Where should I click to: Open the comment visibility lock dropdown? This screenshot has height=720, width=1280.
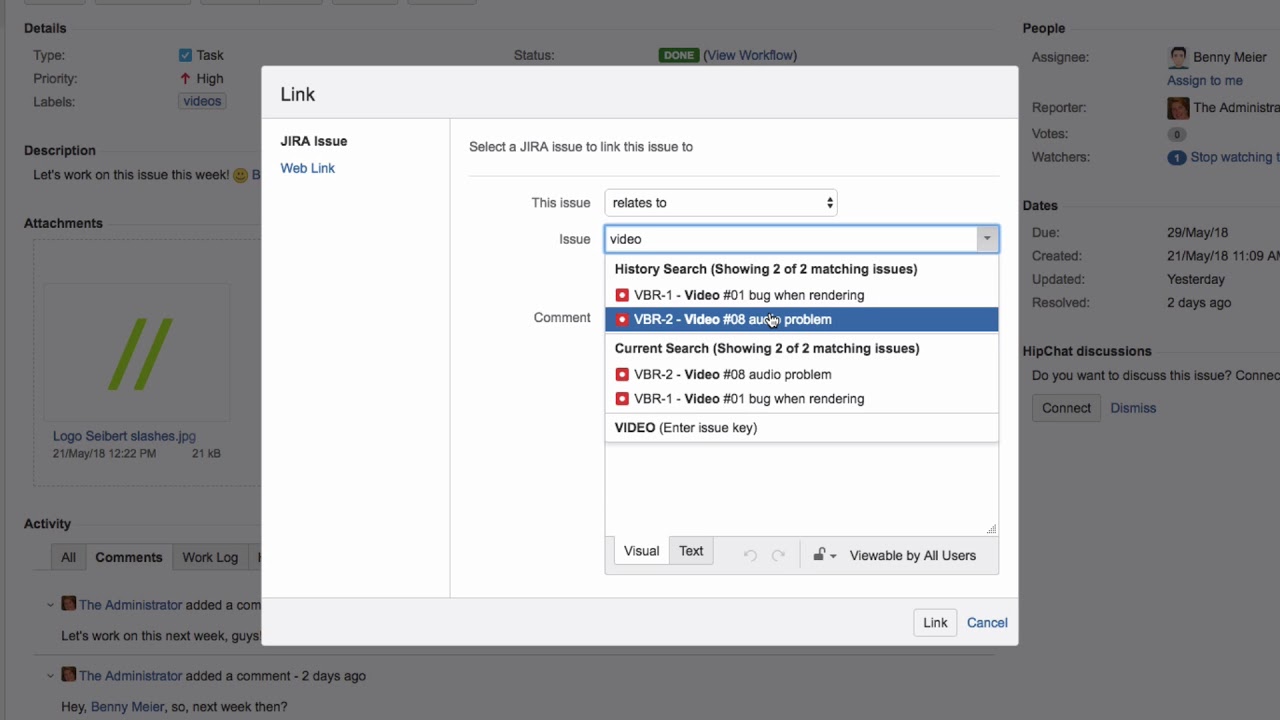824,555
